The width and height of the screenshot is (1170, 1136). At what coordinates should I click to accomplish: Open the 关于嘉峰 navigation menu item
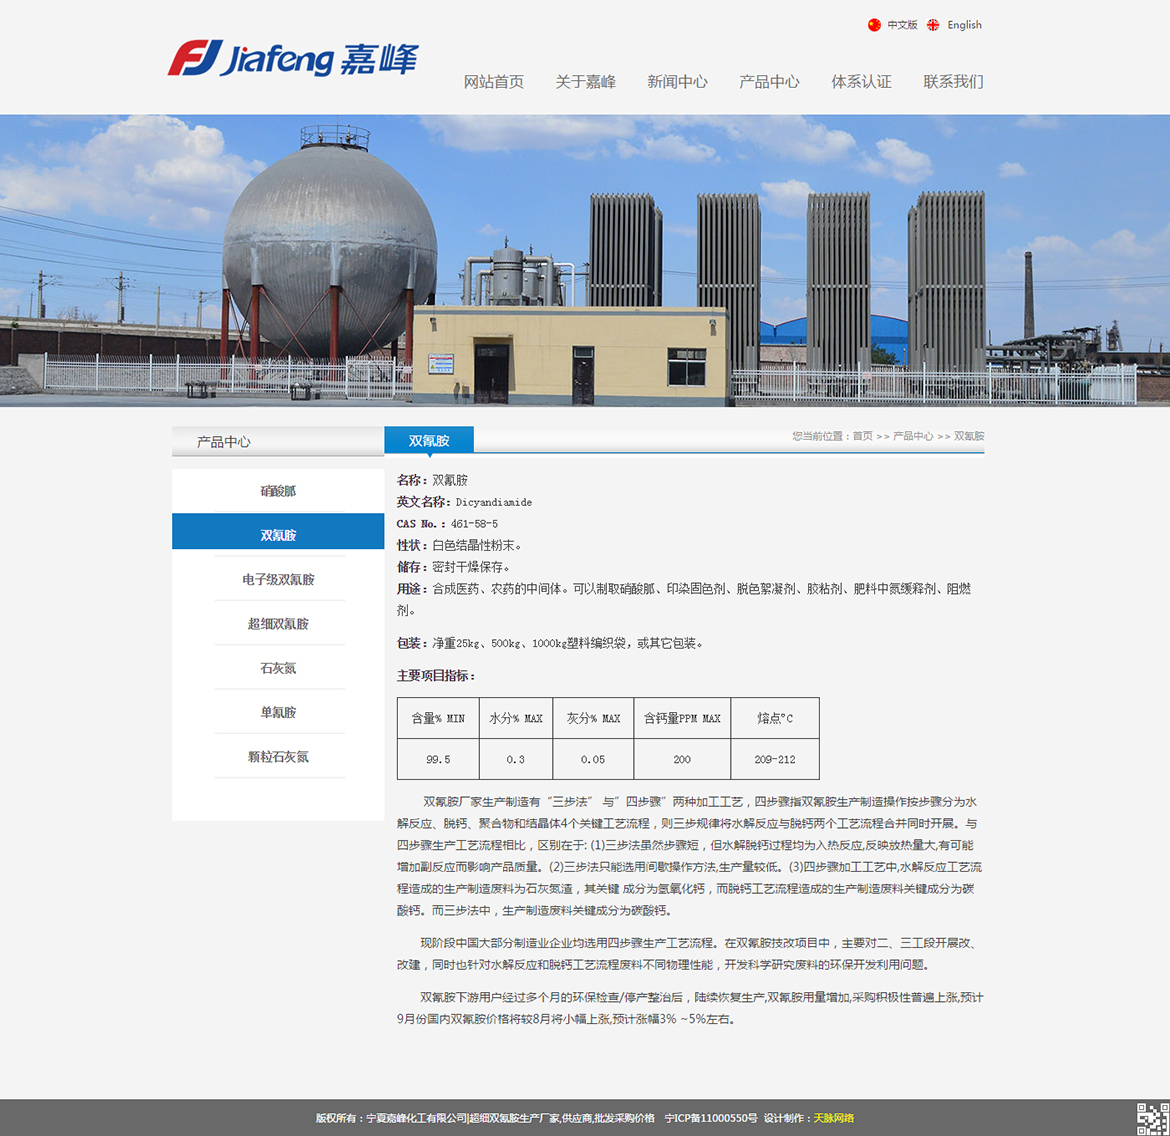coord(585,82)
